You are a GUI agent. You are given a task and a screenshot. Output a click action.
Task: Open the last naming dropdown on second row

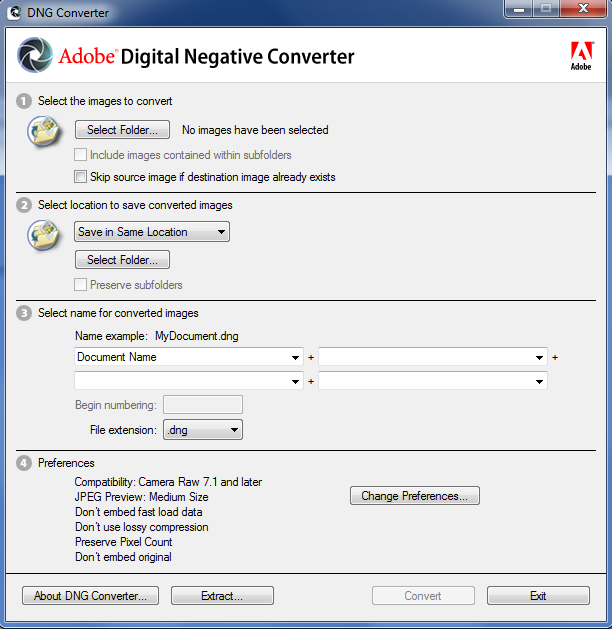point(433,381)
